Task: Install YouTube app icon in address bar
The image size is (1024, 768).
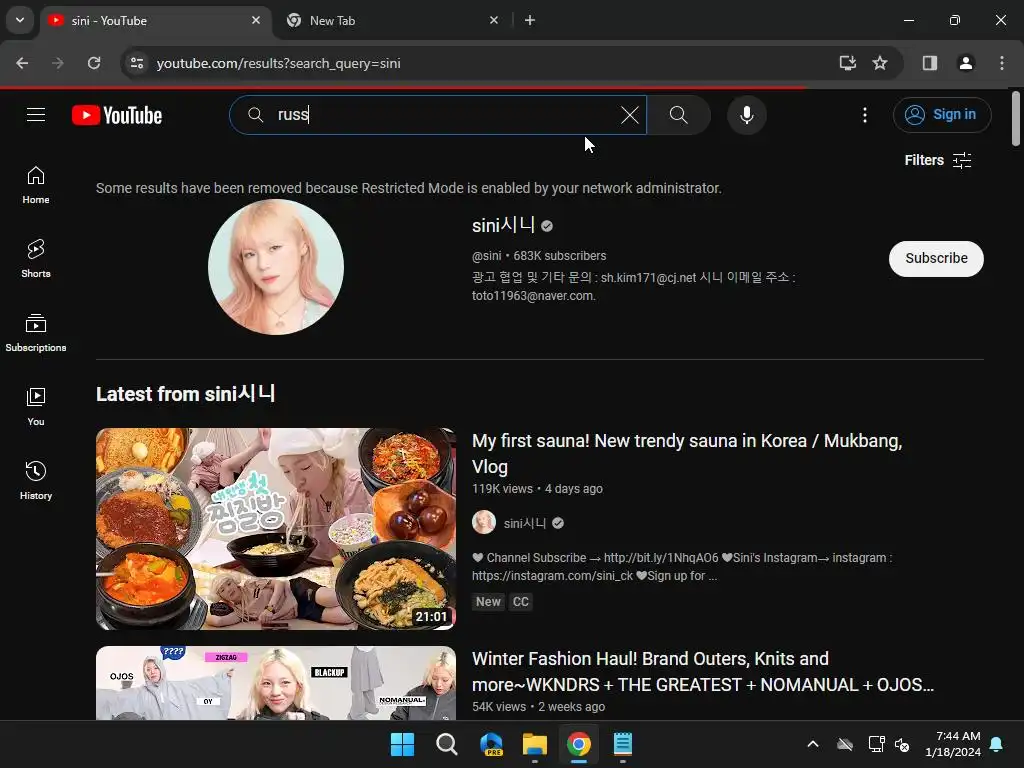Action: tap(848, 63)
